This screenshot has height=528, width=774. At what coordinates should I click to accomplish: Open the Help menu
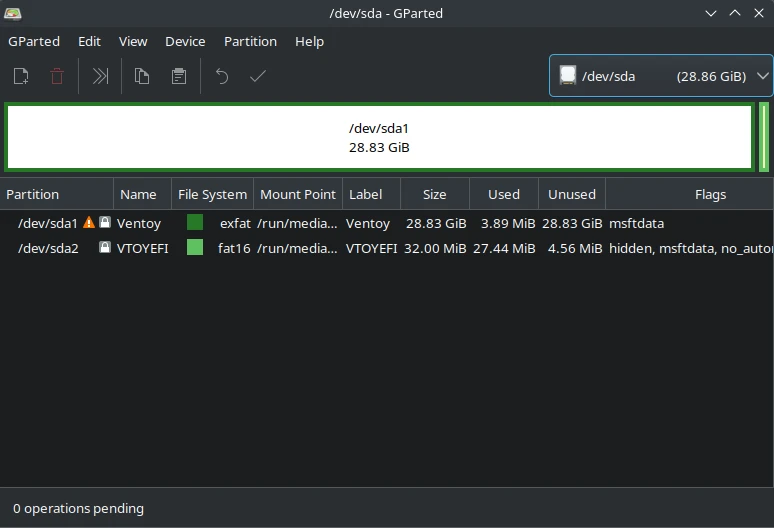click(310, 41)
